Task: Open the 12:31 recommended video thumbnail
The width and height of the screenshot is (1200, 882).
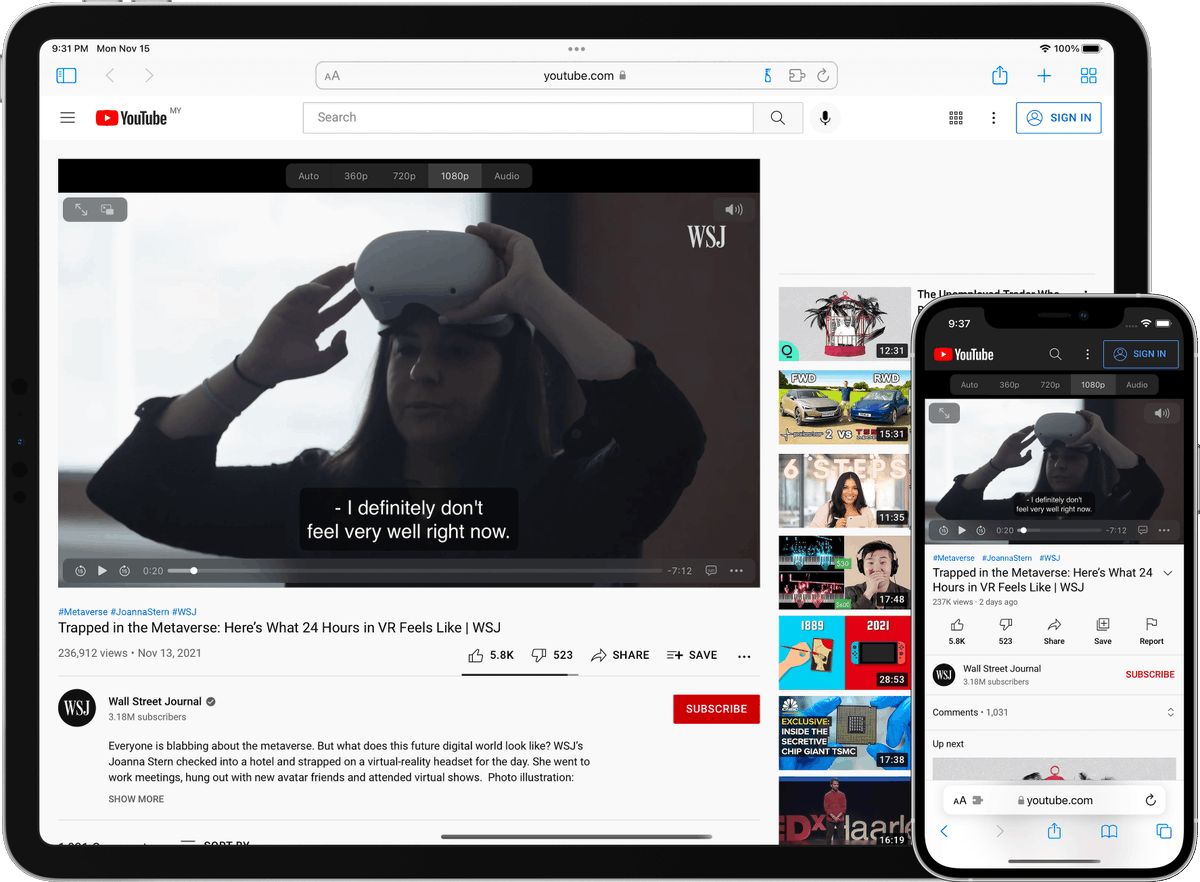Action: (x=845, y=324)
